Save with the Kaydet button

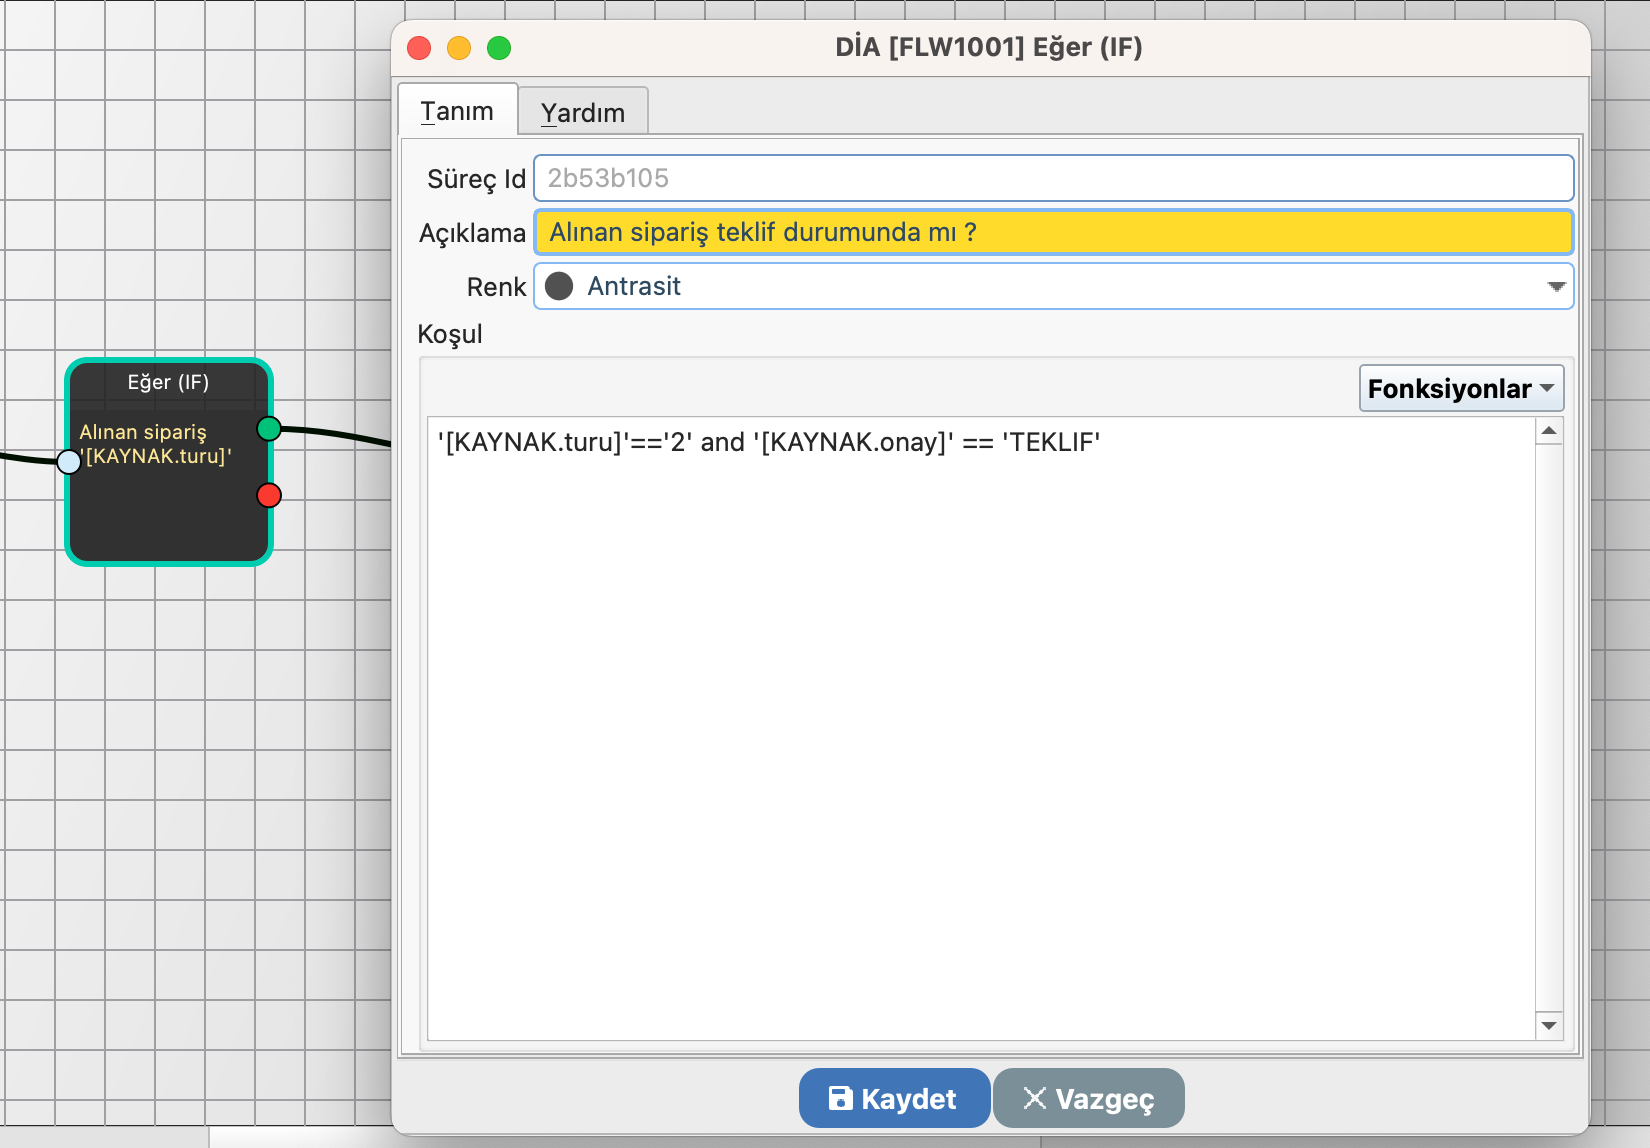(x=894, y=1098)
